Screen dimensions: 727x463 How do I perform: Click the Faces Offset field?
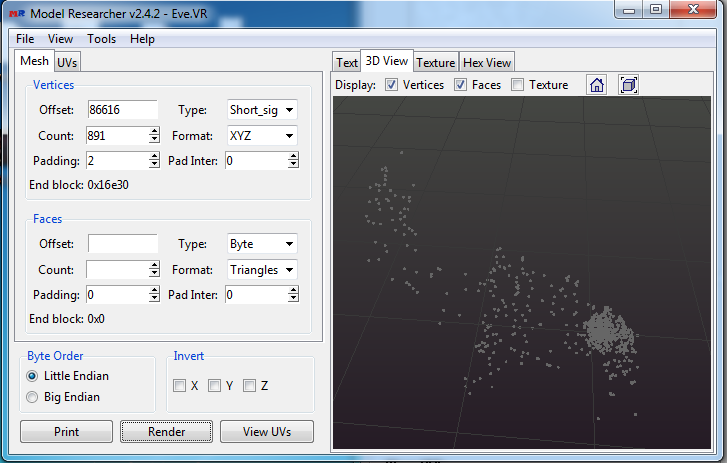[122, 244]
